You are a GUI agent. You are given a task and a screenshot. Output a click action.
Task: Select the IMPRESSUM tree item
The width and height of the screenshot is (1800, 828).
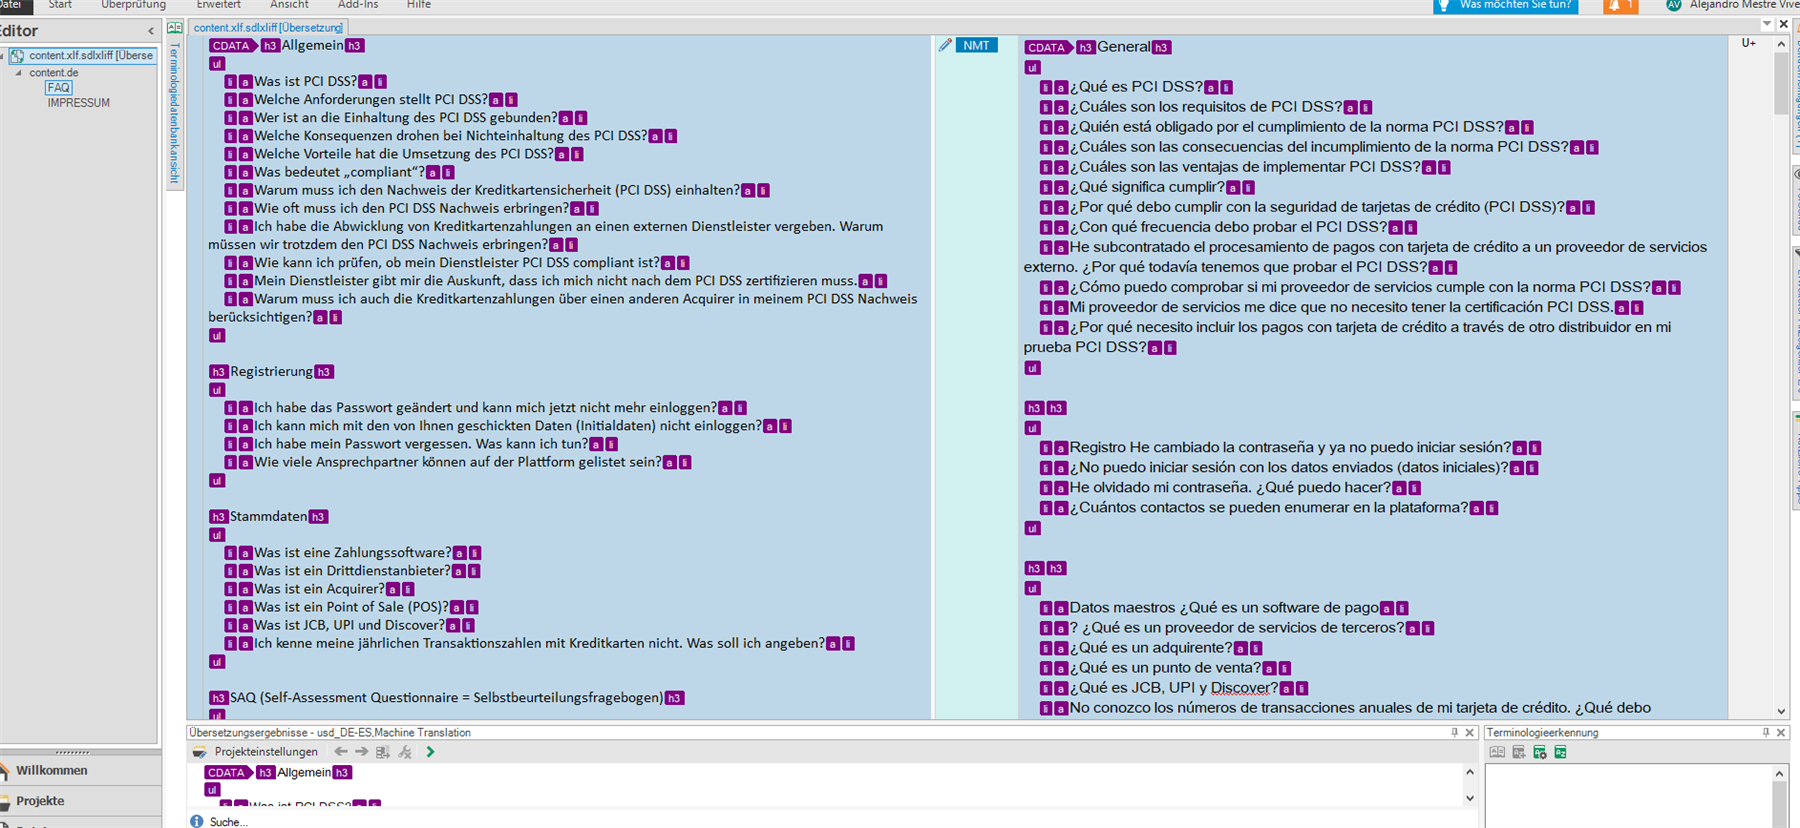click(78, 103)
